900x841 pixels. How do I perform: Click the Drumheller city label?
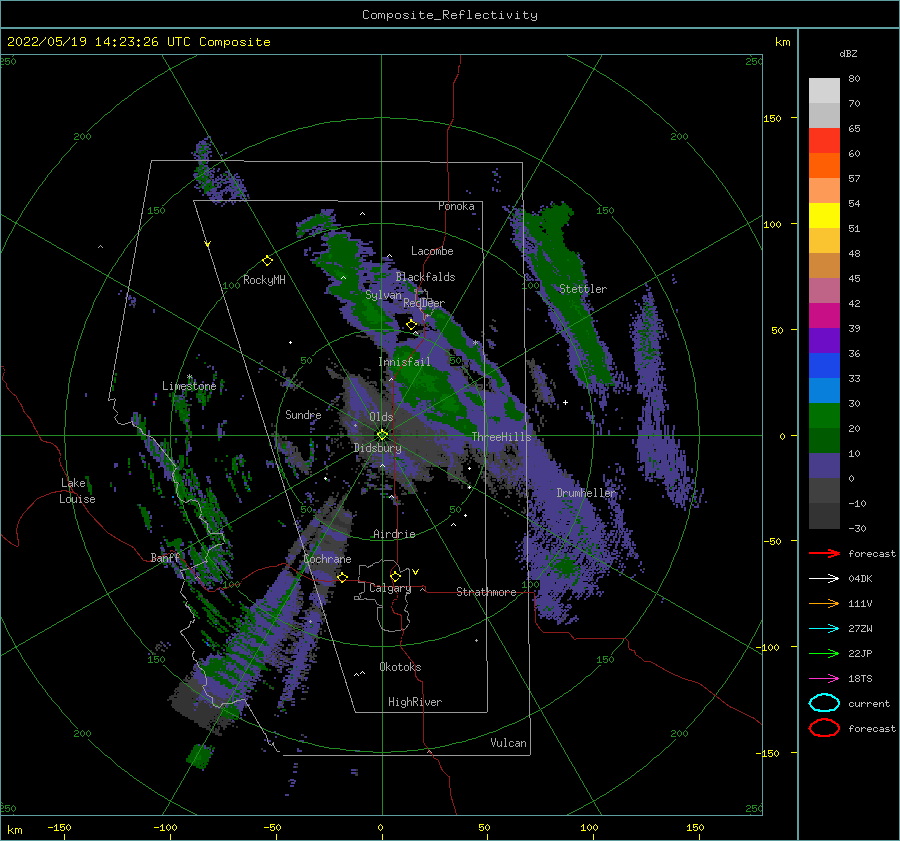click(x=586, y=493)
